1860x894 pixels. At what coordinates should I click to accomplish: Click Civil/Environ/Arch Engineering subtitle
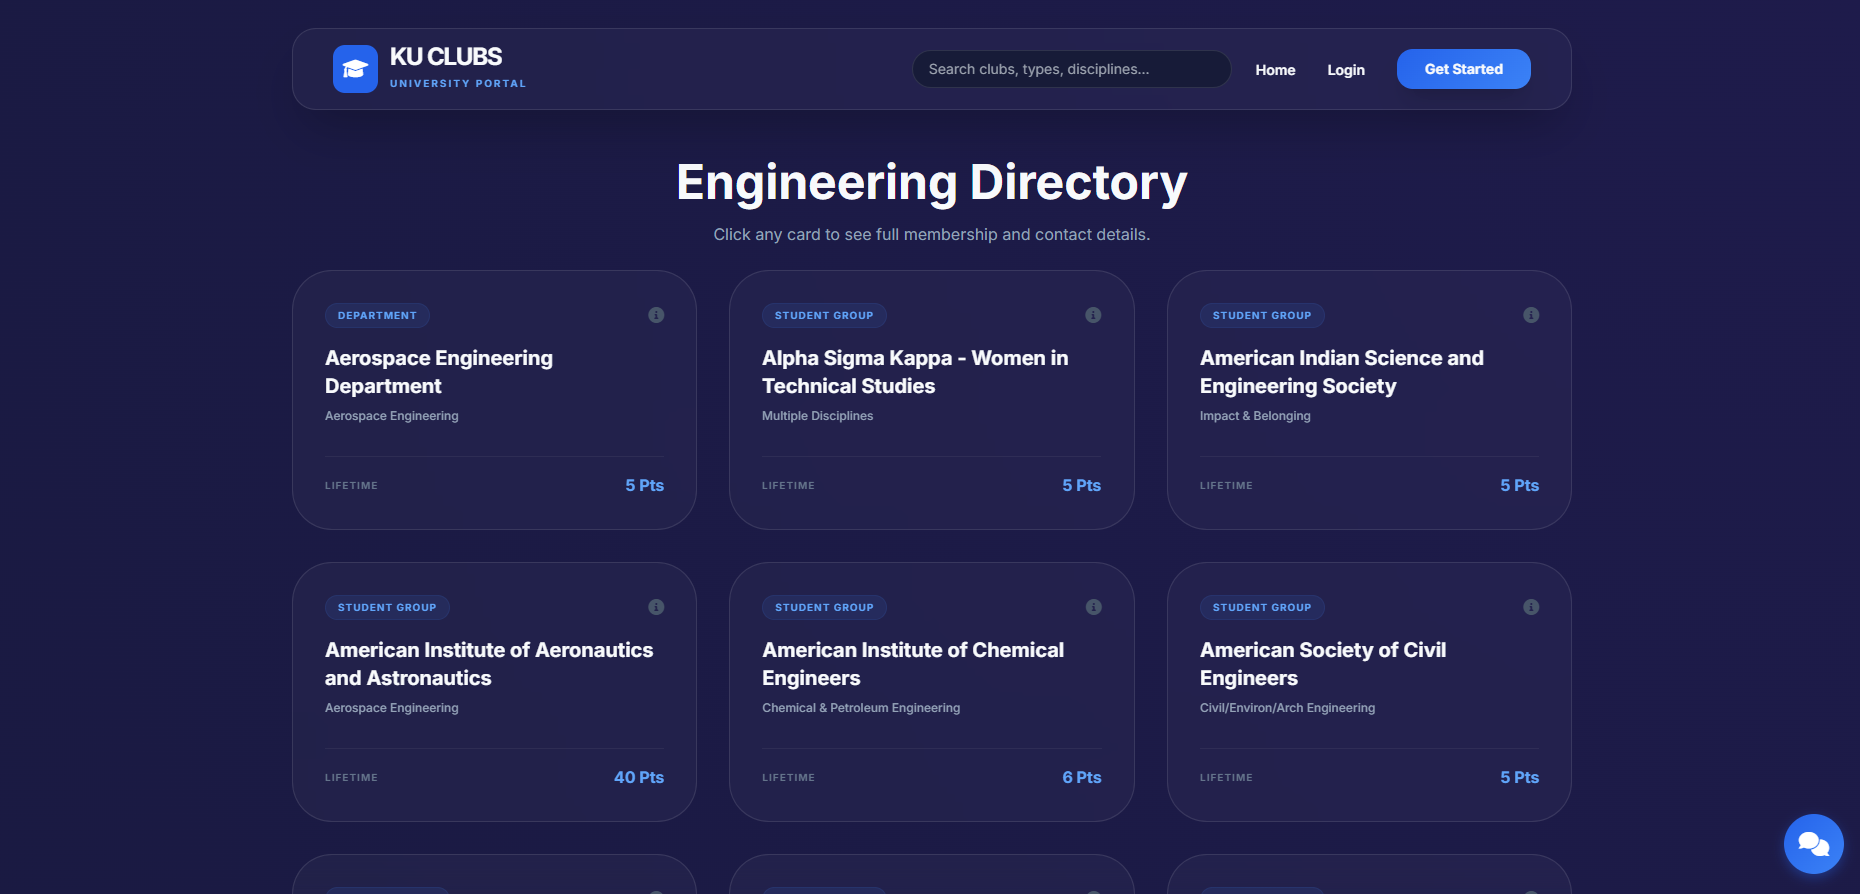tap(1287, 708)
